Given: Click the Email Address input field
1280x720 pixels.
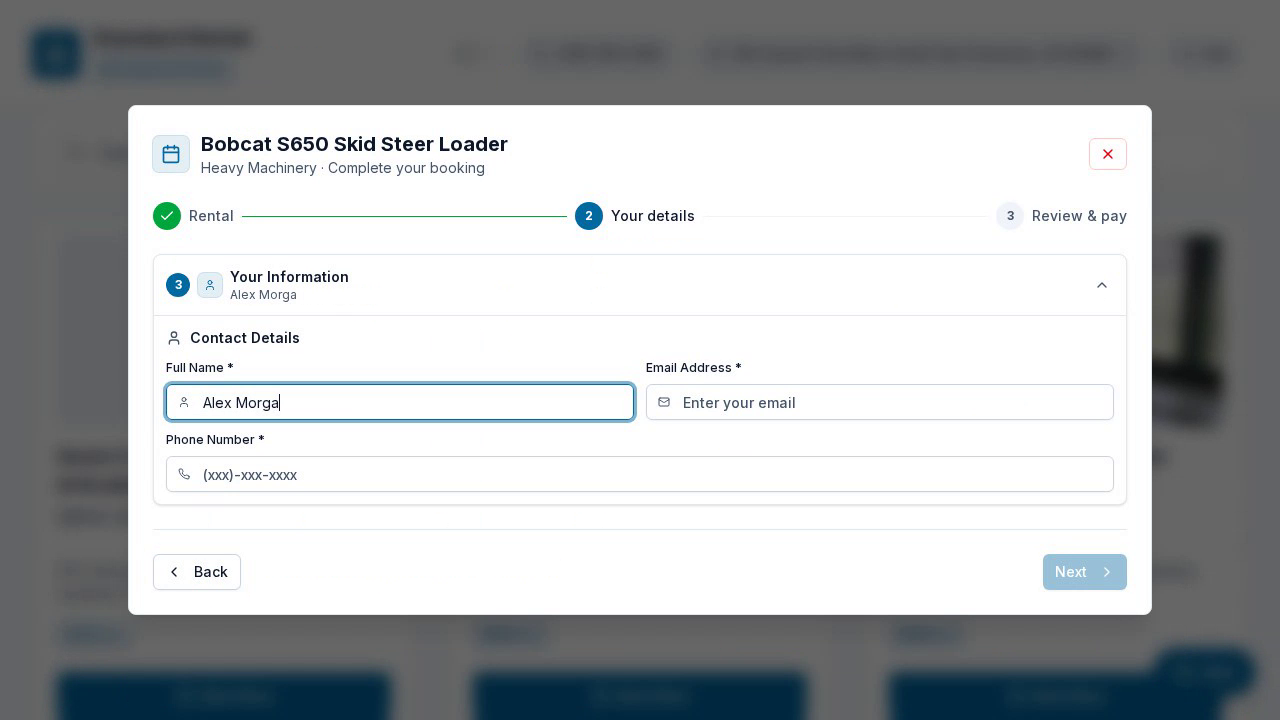Looking at the screenshot, I should 880,402.
